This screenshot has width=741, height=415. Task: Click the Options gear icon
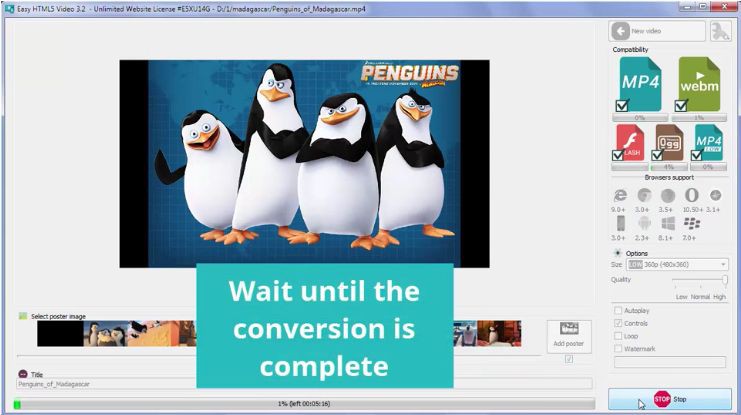pyautogui.click(x=617, y=253)
